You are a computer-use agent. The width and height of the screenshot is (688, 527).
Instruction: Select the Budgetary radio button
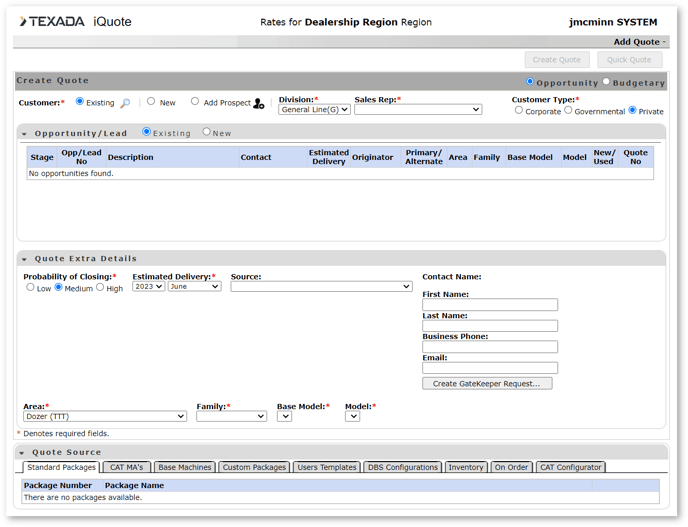click(607, 82)
